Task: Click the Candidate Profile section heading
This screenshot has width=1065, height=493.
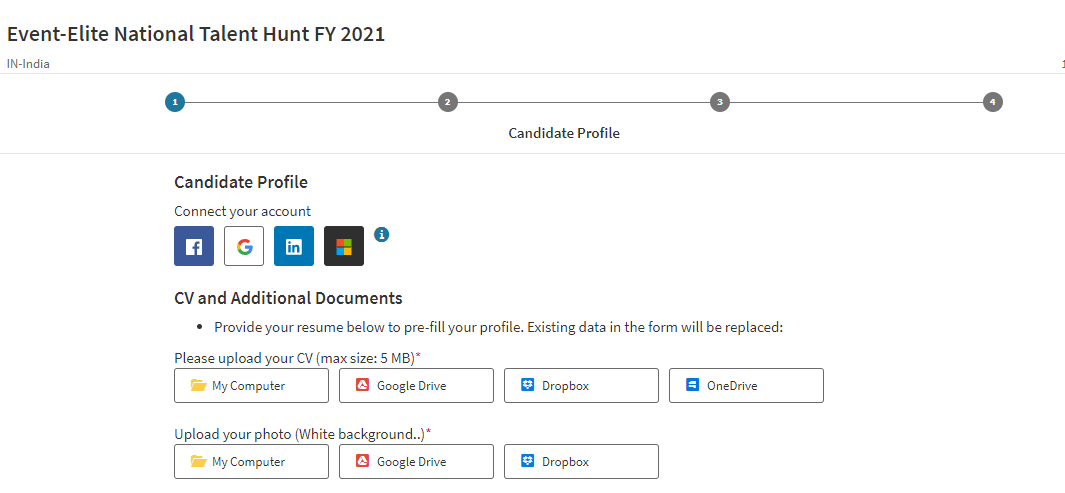Action: pyautogui.click(x=241, y=182)
